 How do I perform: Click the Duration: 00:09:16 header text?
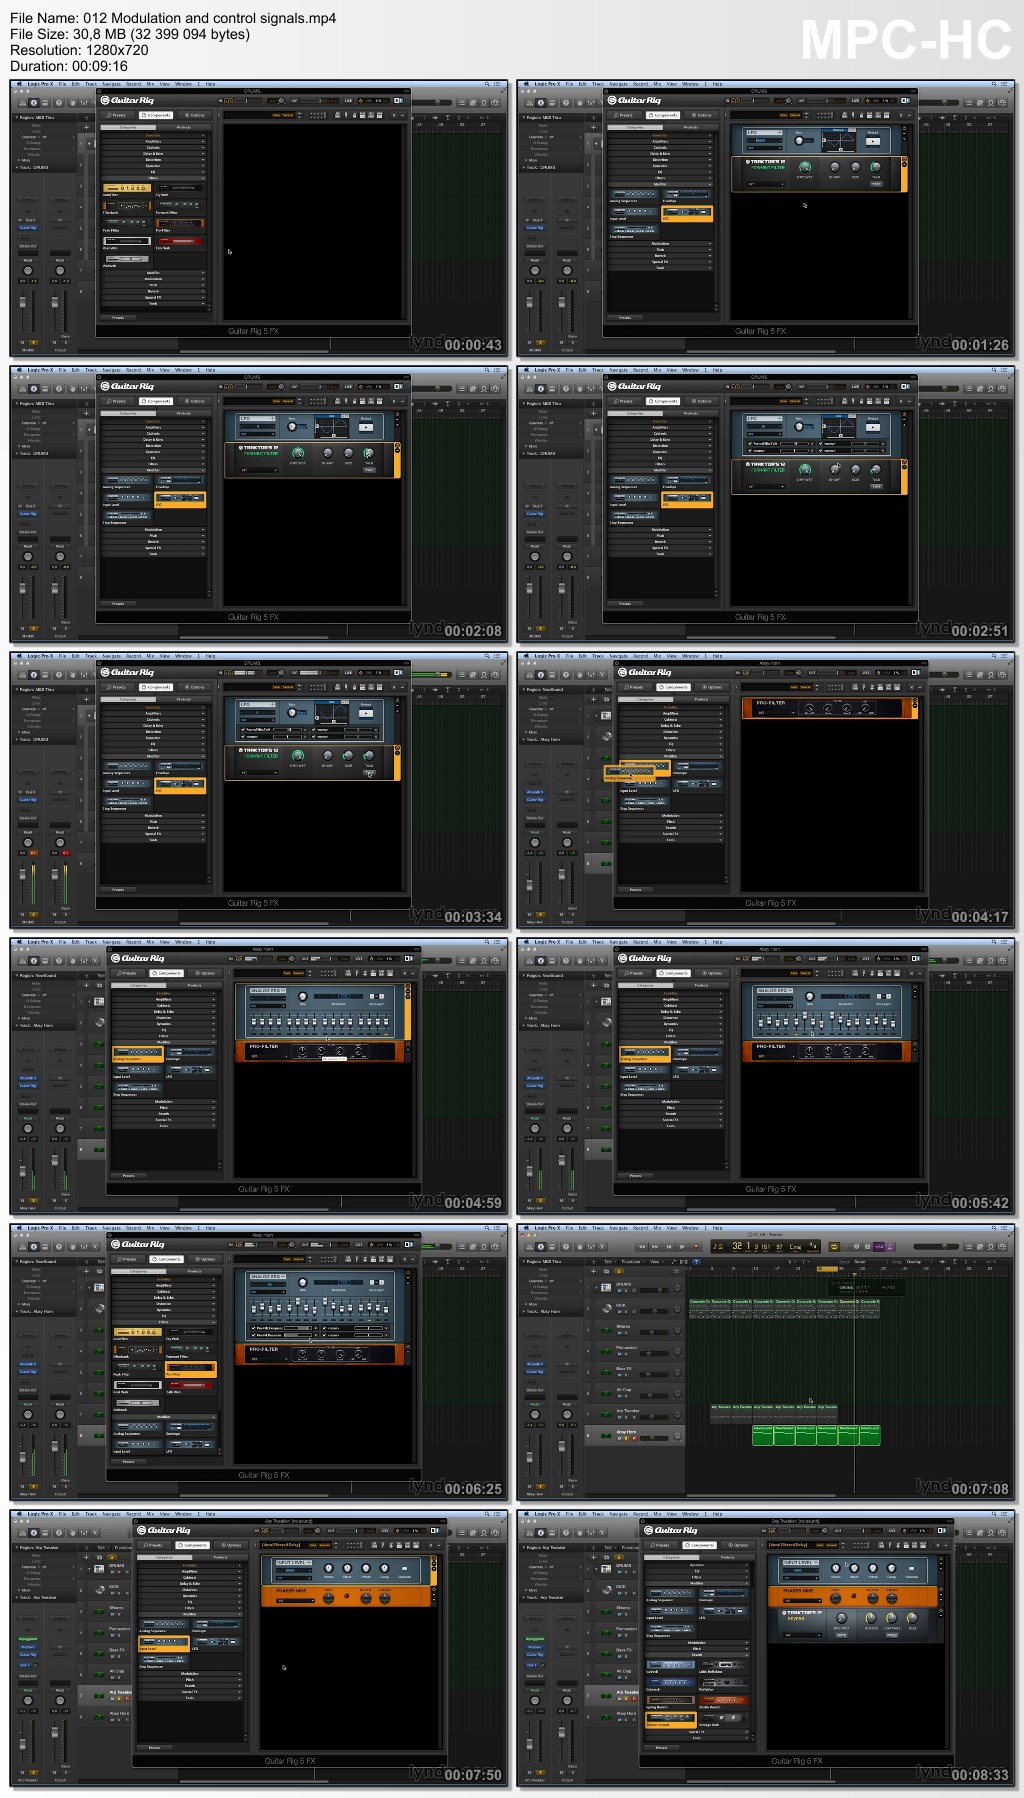pos(69,66)
